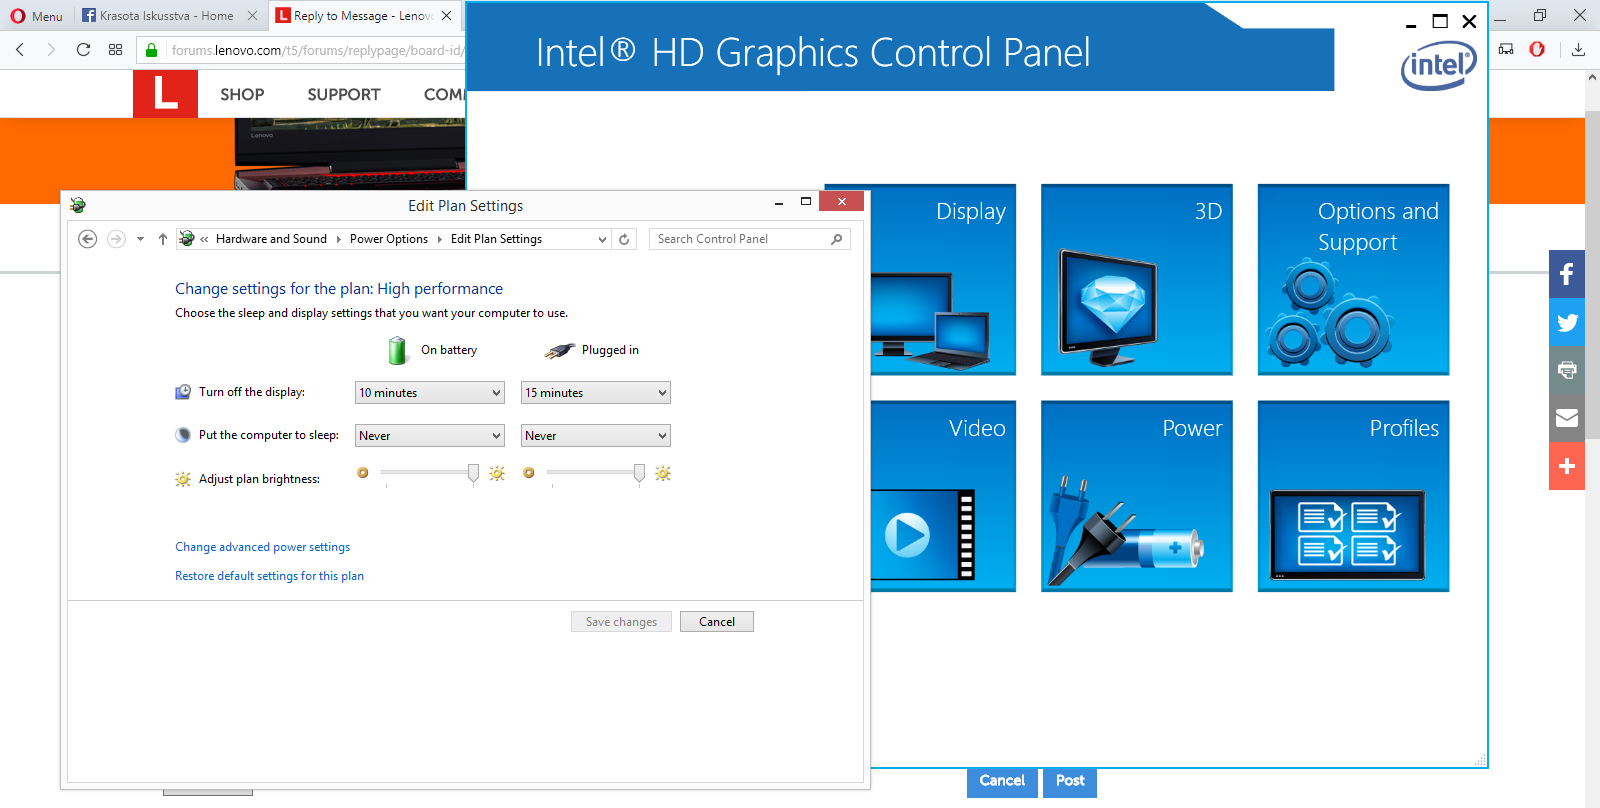Image resolution: width=1600 pixels, height=808 pixels.
Task: Click the plugged-in brightness slider handle
Action: click(x=639, y=473)
